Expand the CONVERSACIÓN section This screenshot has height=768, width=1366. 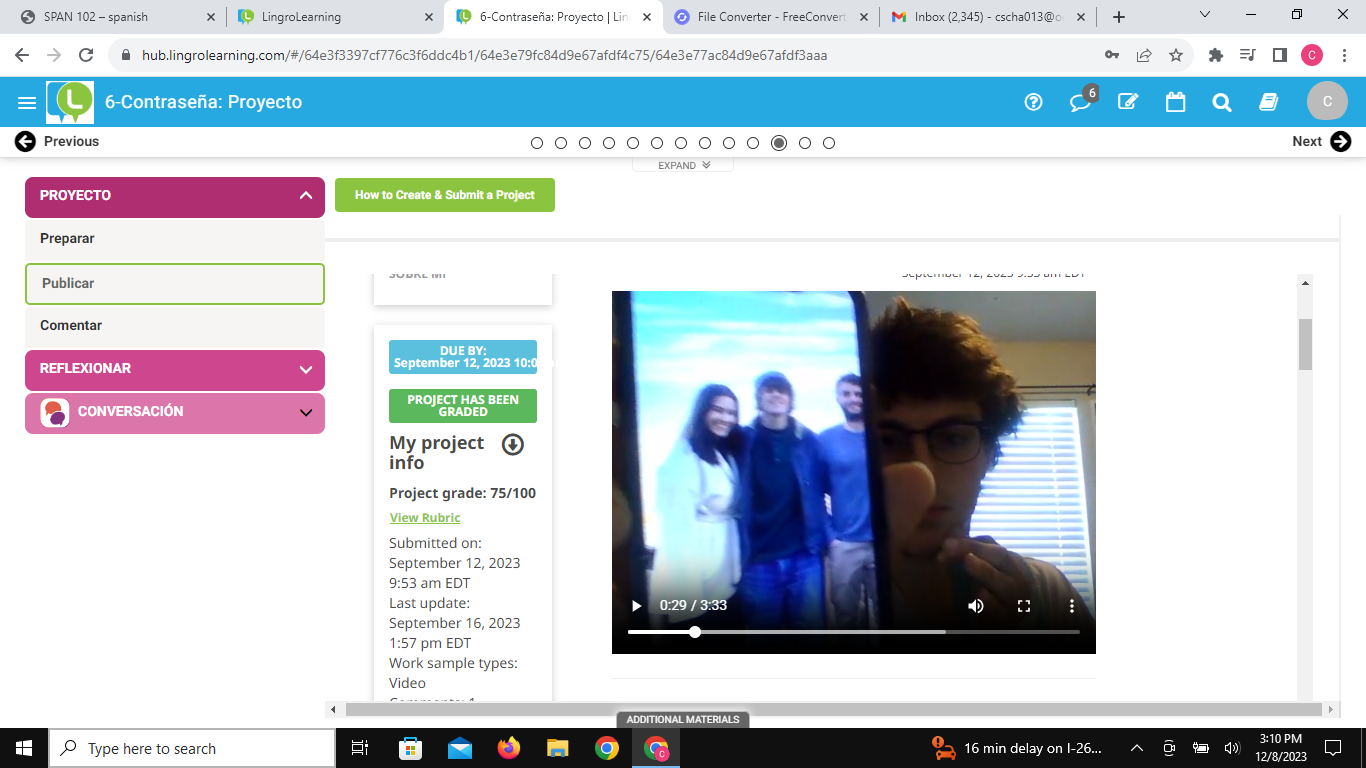305,412
